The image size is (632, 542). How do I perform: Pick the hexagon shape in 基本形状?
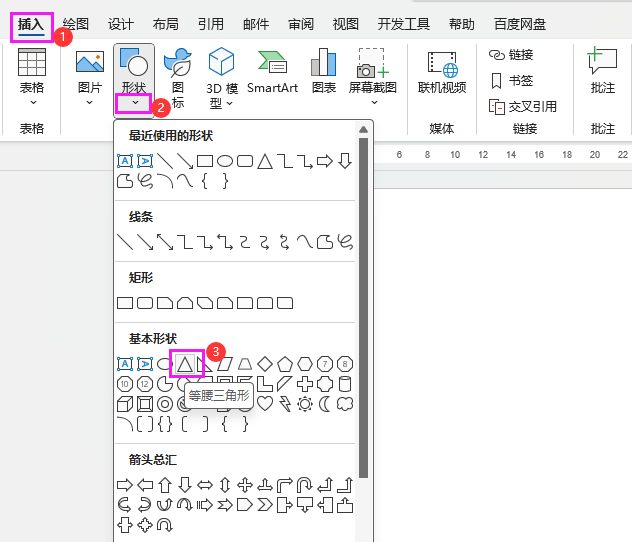pos(305,364)
